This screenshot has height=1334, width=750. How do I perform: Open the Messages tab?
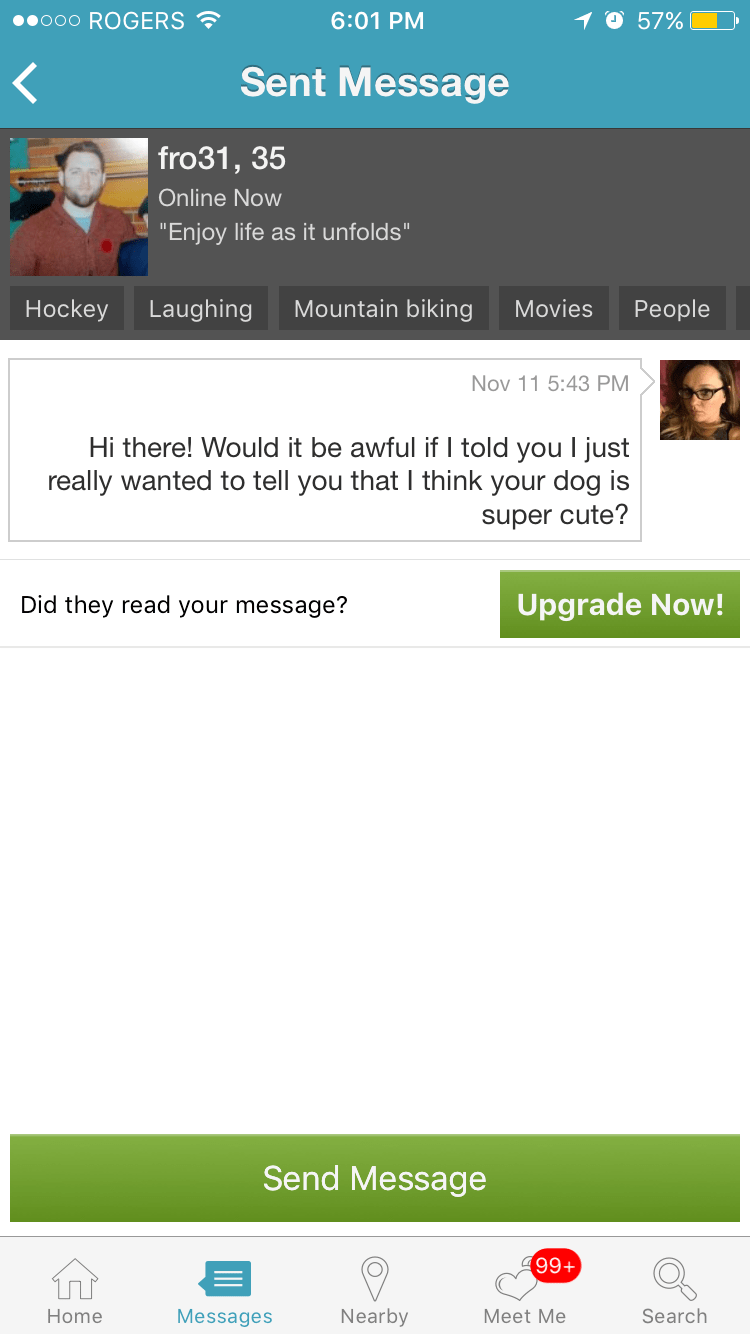[225, 1291]
